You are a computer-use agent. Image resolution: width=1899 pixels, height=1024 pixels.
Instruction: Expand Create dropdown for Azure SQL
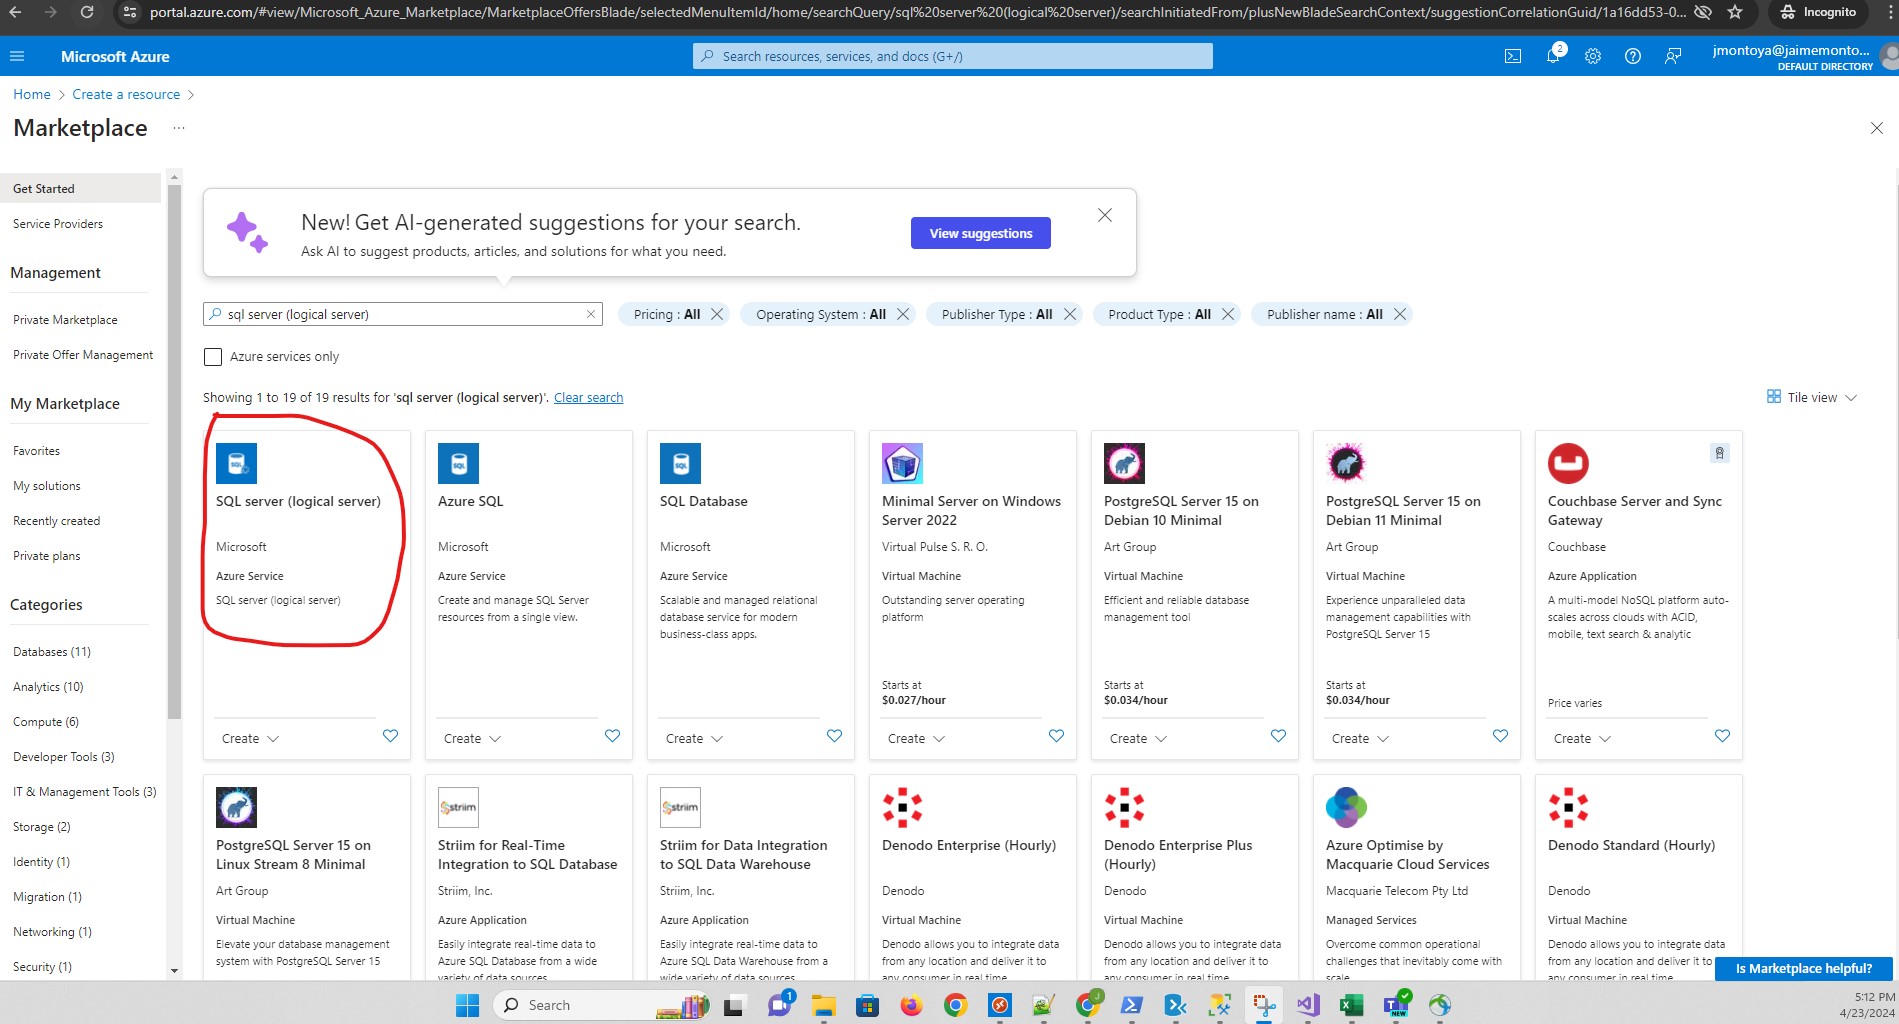(472, 738)
